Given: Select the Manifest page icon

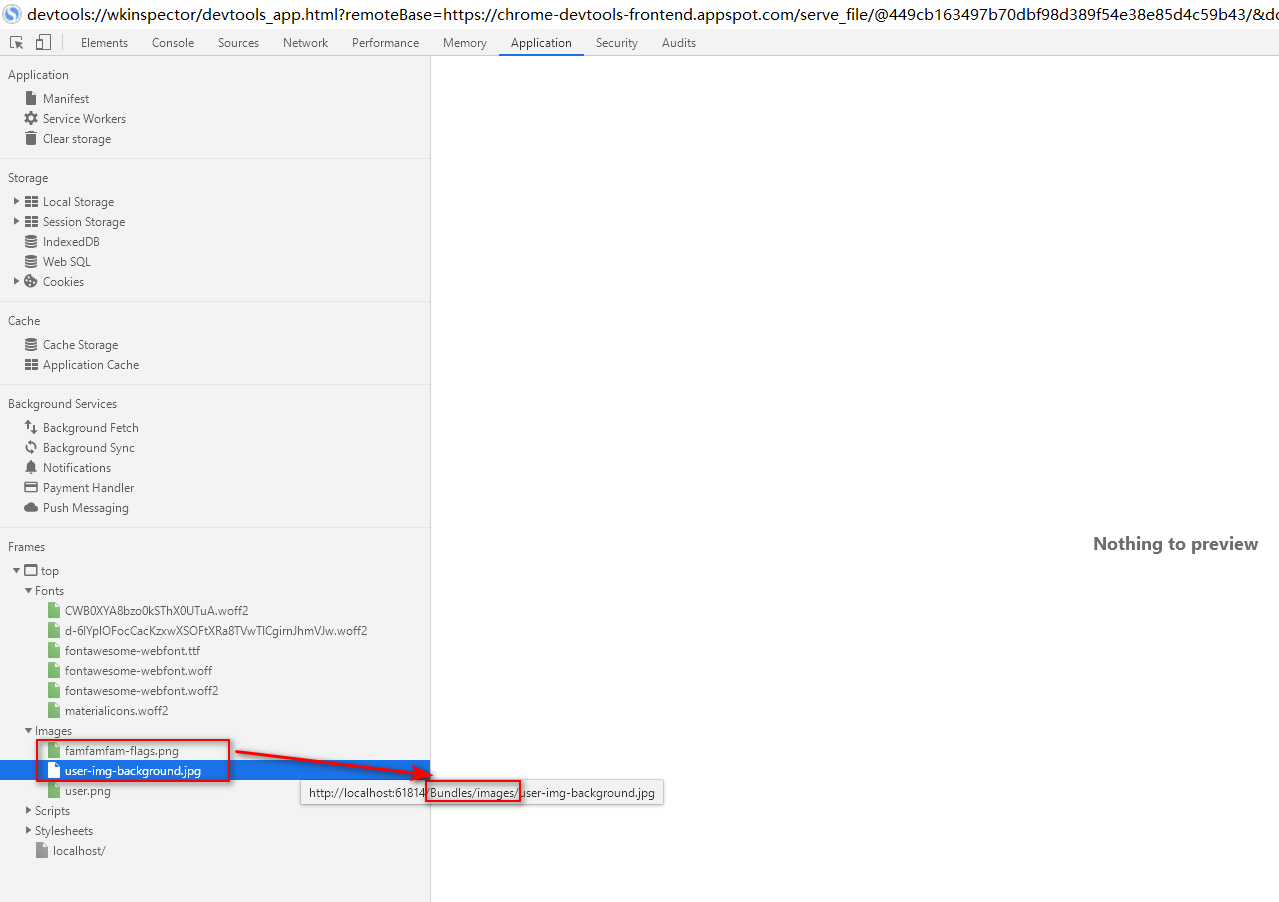Looking at the screenshot, I should pyautogui.click(x=31, y=97).
